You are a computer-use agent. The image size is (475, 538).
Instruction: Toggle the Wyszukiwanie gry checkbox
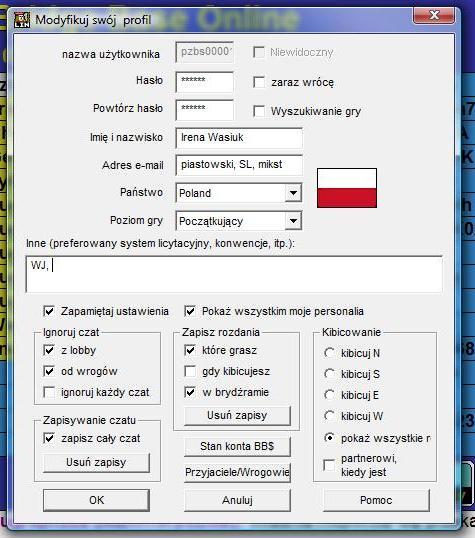pyautogui.click(x=259, y=111)
